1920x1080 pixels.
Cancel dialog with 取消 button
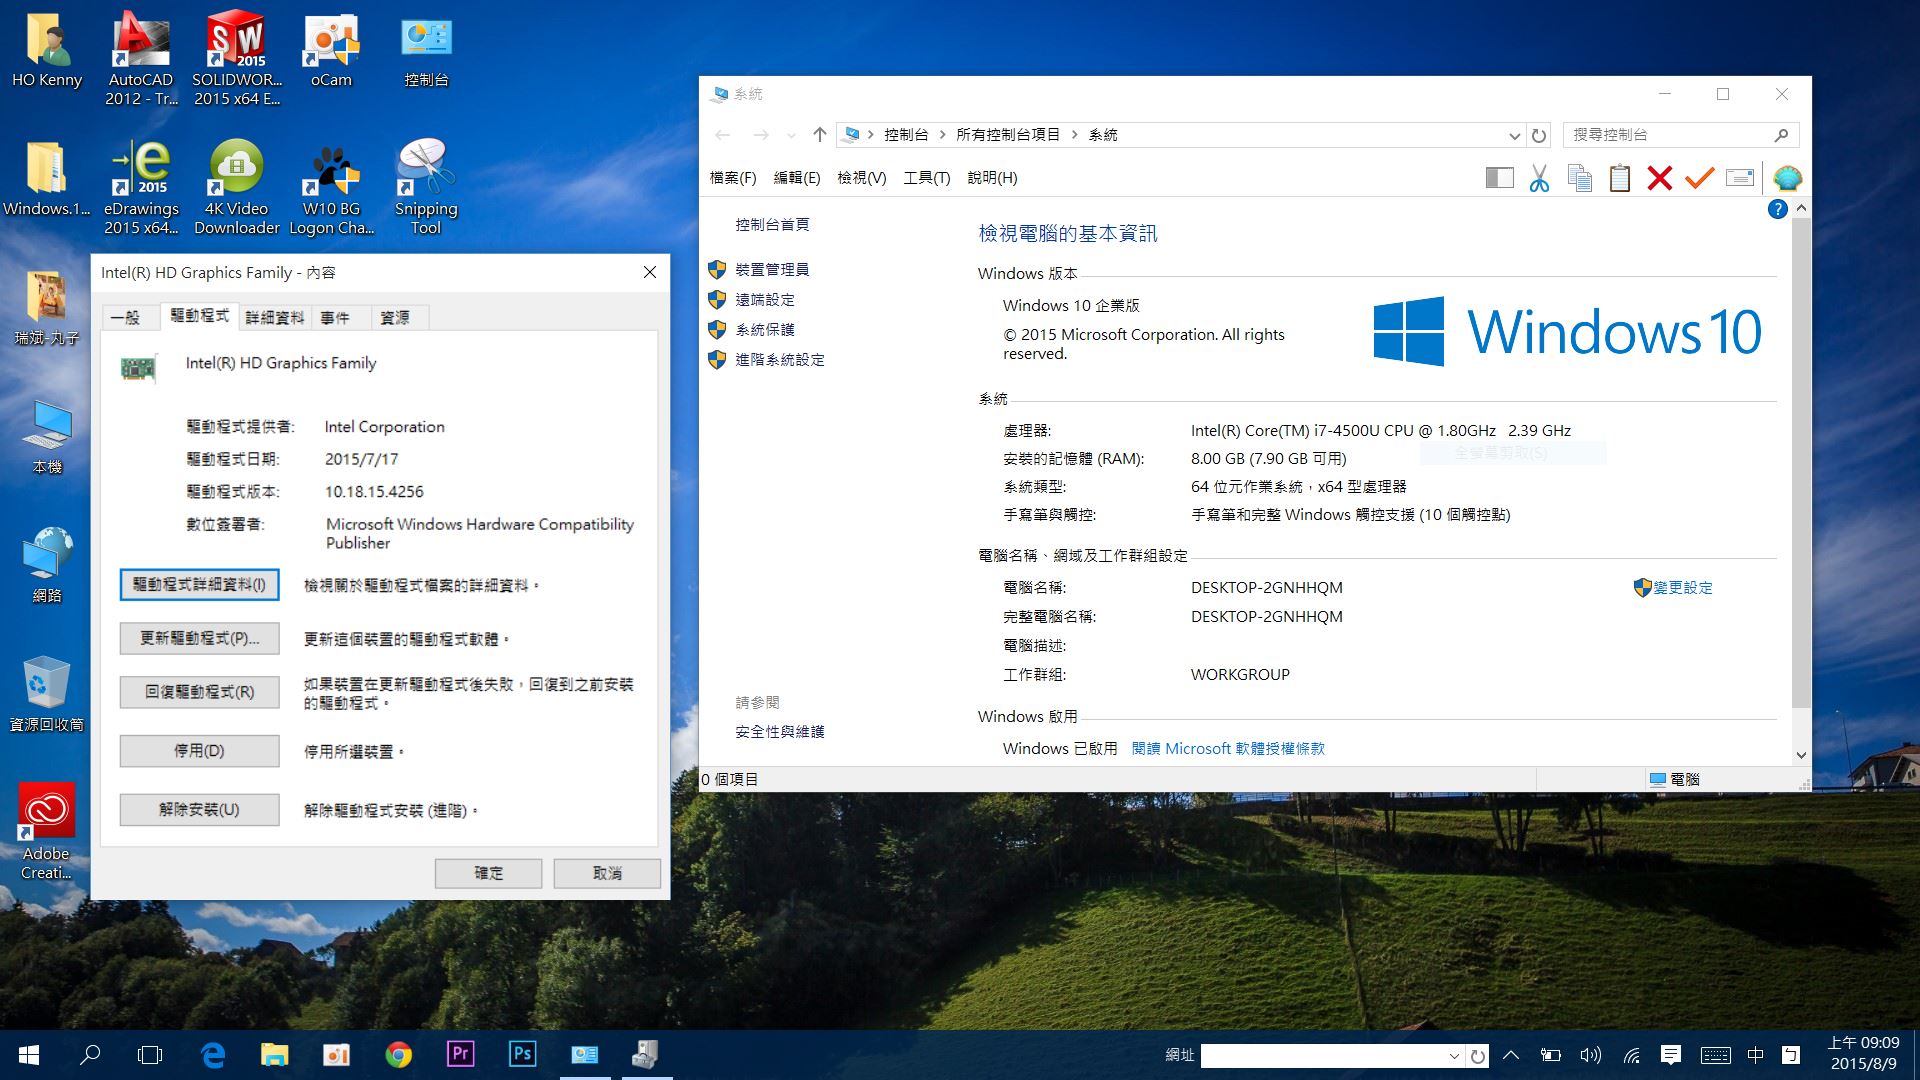point(607,873)
